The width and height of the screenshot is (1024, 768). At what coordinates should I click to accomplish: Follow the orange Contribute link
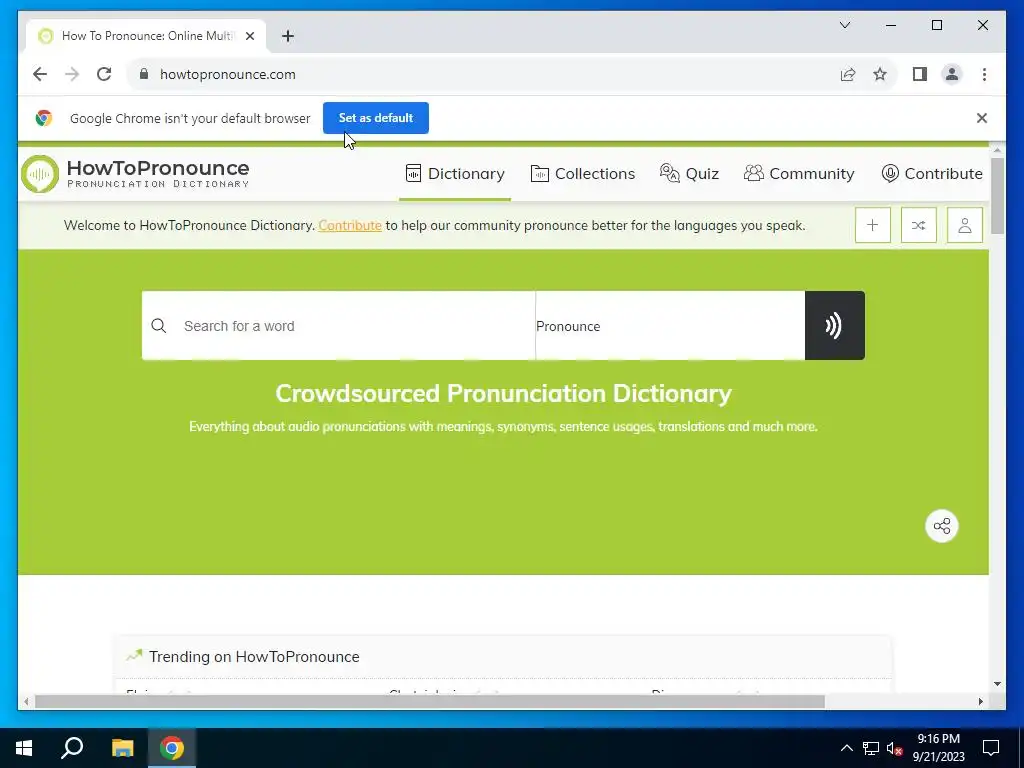tap(350, 225)
